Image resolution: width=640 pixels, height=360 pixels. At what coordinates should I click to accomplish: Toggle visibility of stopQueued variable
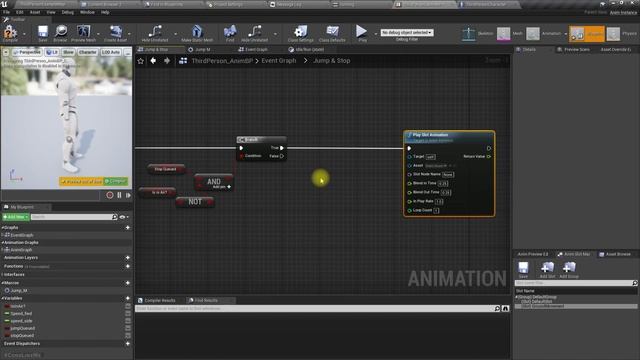128,336
